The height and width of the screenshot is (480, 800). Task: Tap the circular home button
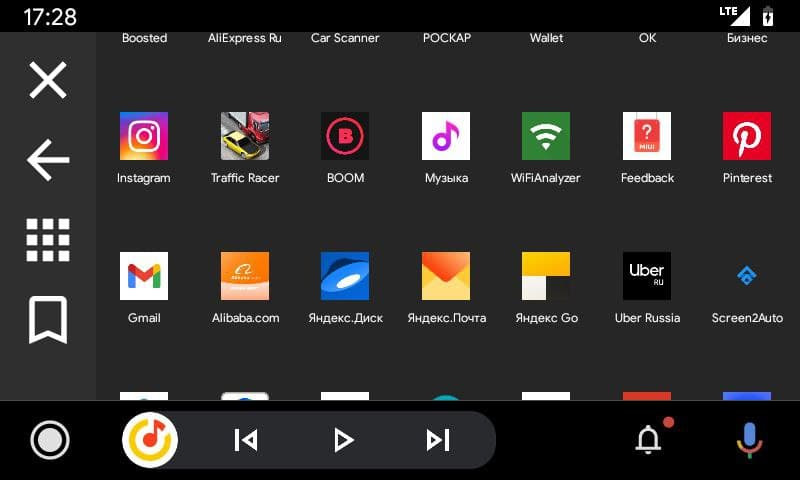[x=50, y=440]
